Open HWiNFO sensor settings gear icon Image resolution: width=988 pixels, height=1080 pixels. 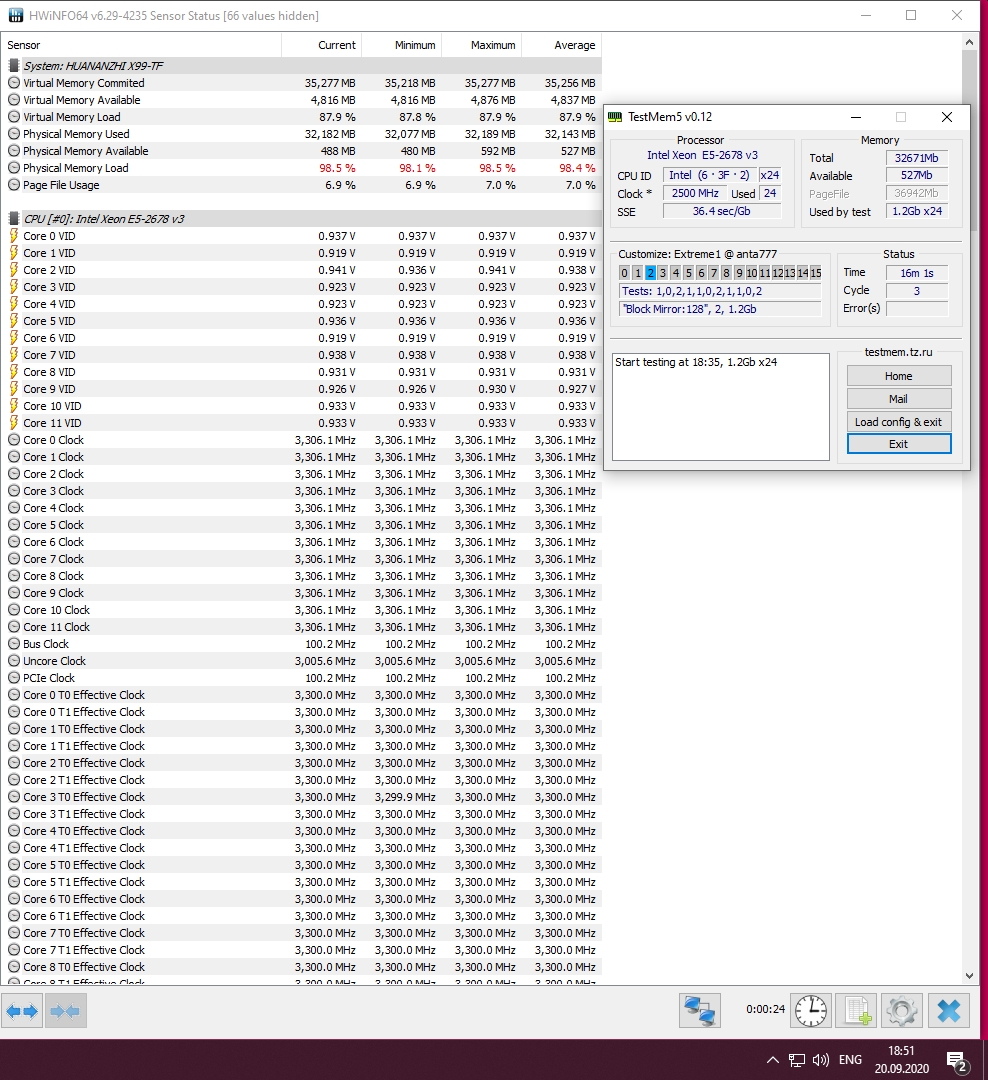tap(902, 1010)
